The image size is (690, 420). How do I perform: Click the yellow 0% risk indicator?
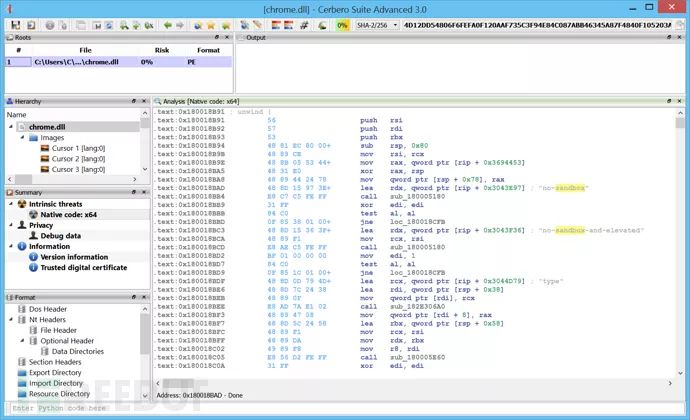[x=343, y=24]
